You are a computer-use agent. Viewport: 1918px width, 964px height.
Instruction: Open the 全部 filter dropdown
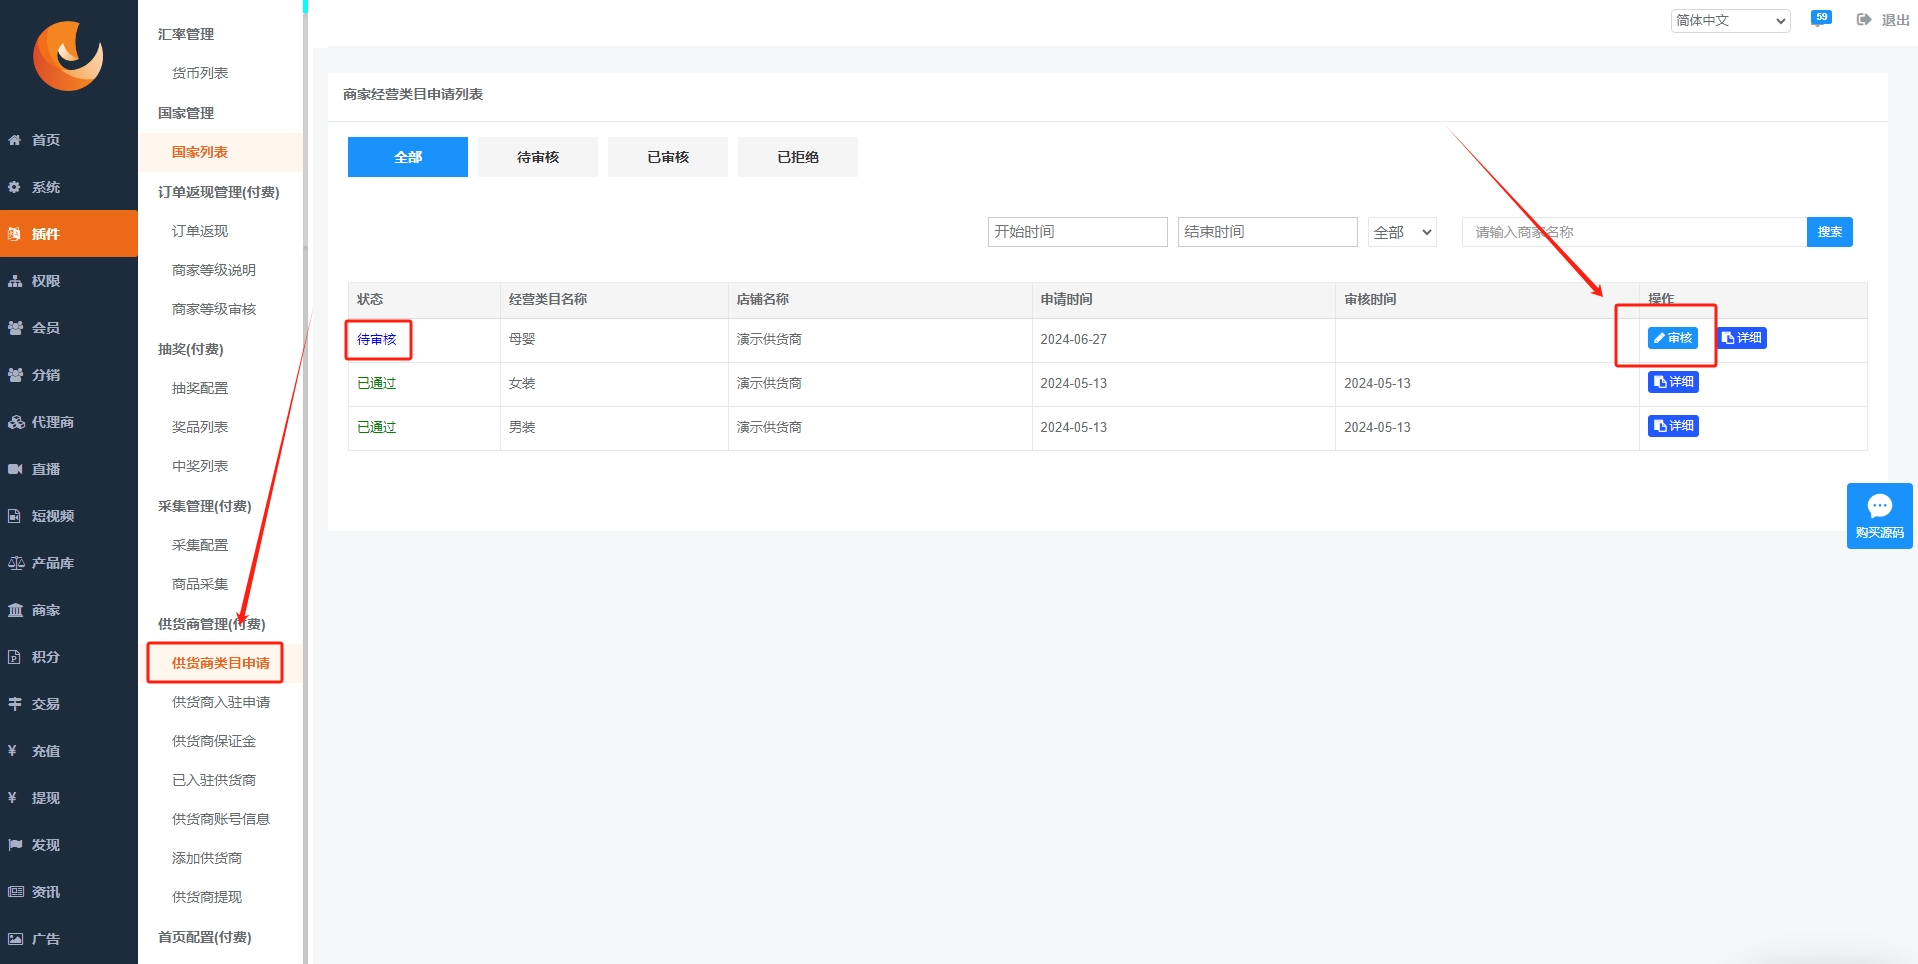point(1402,232)
